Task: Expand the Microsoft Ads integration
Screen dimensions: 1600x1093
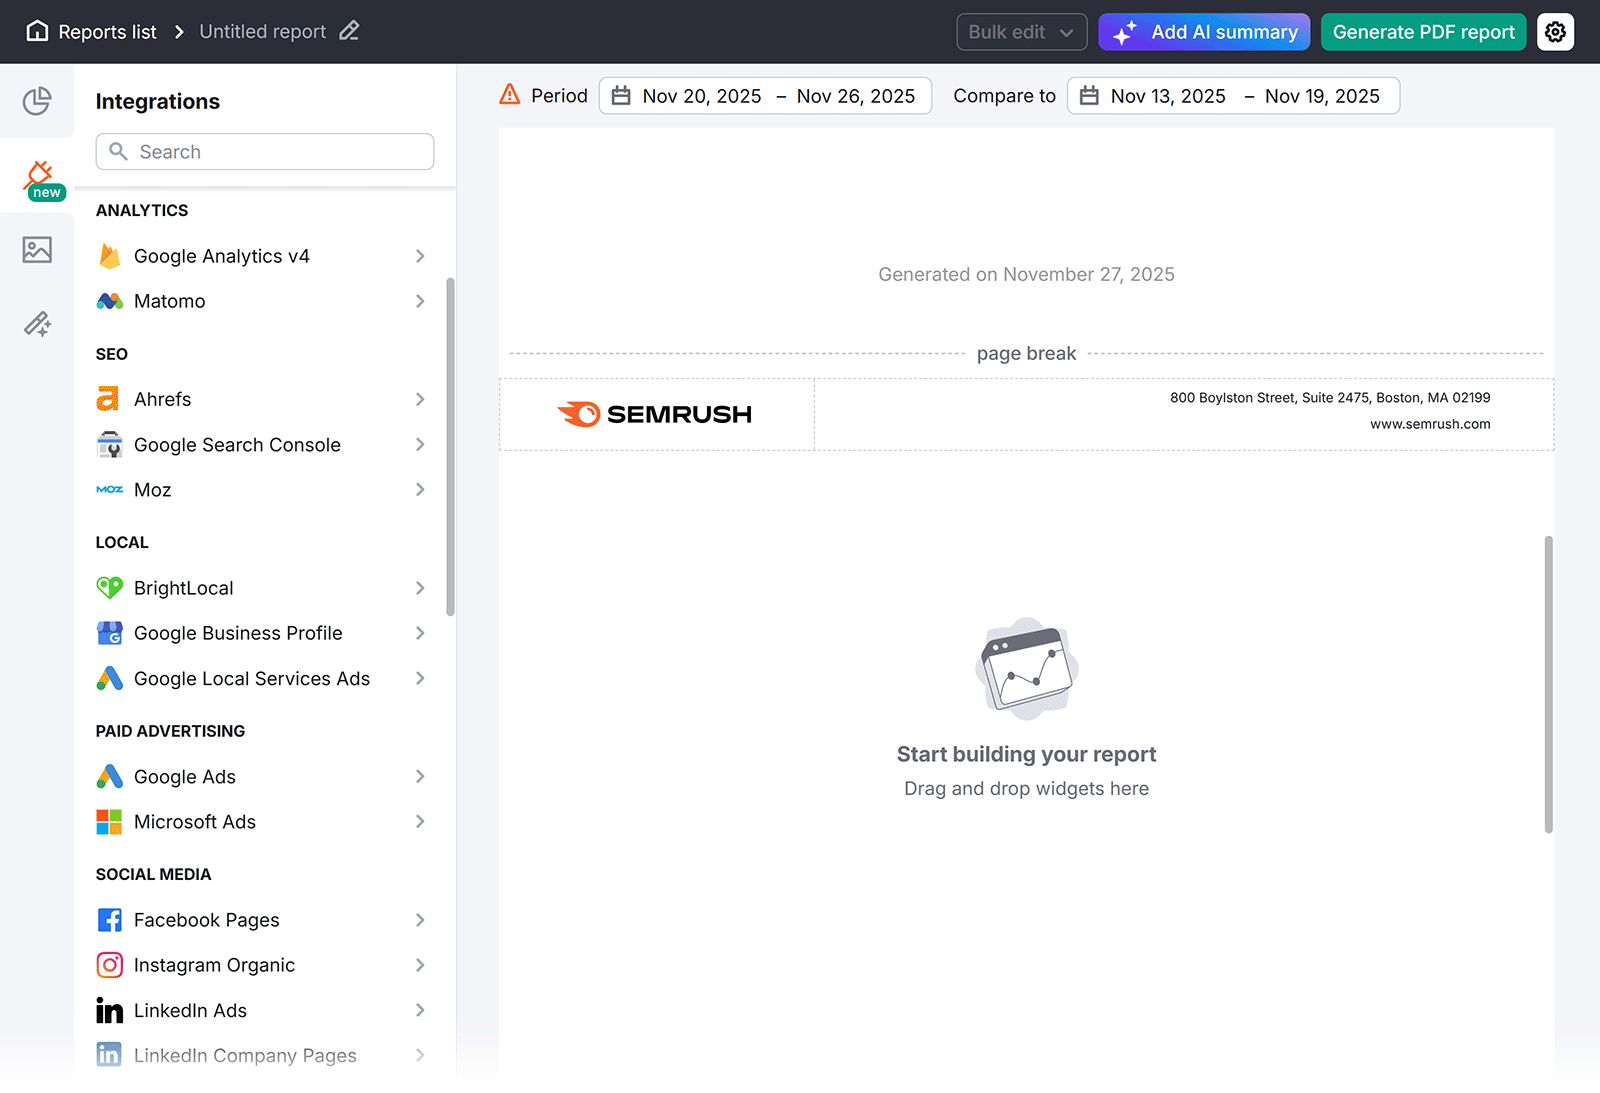Action: point(421,821)
